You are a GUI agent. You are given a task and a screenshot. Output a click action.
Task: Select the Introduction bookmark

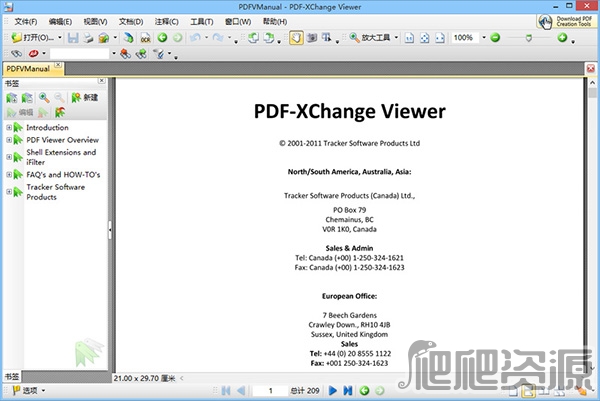click(47, 127)
